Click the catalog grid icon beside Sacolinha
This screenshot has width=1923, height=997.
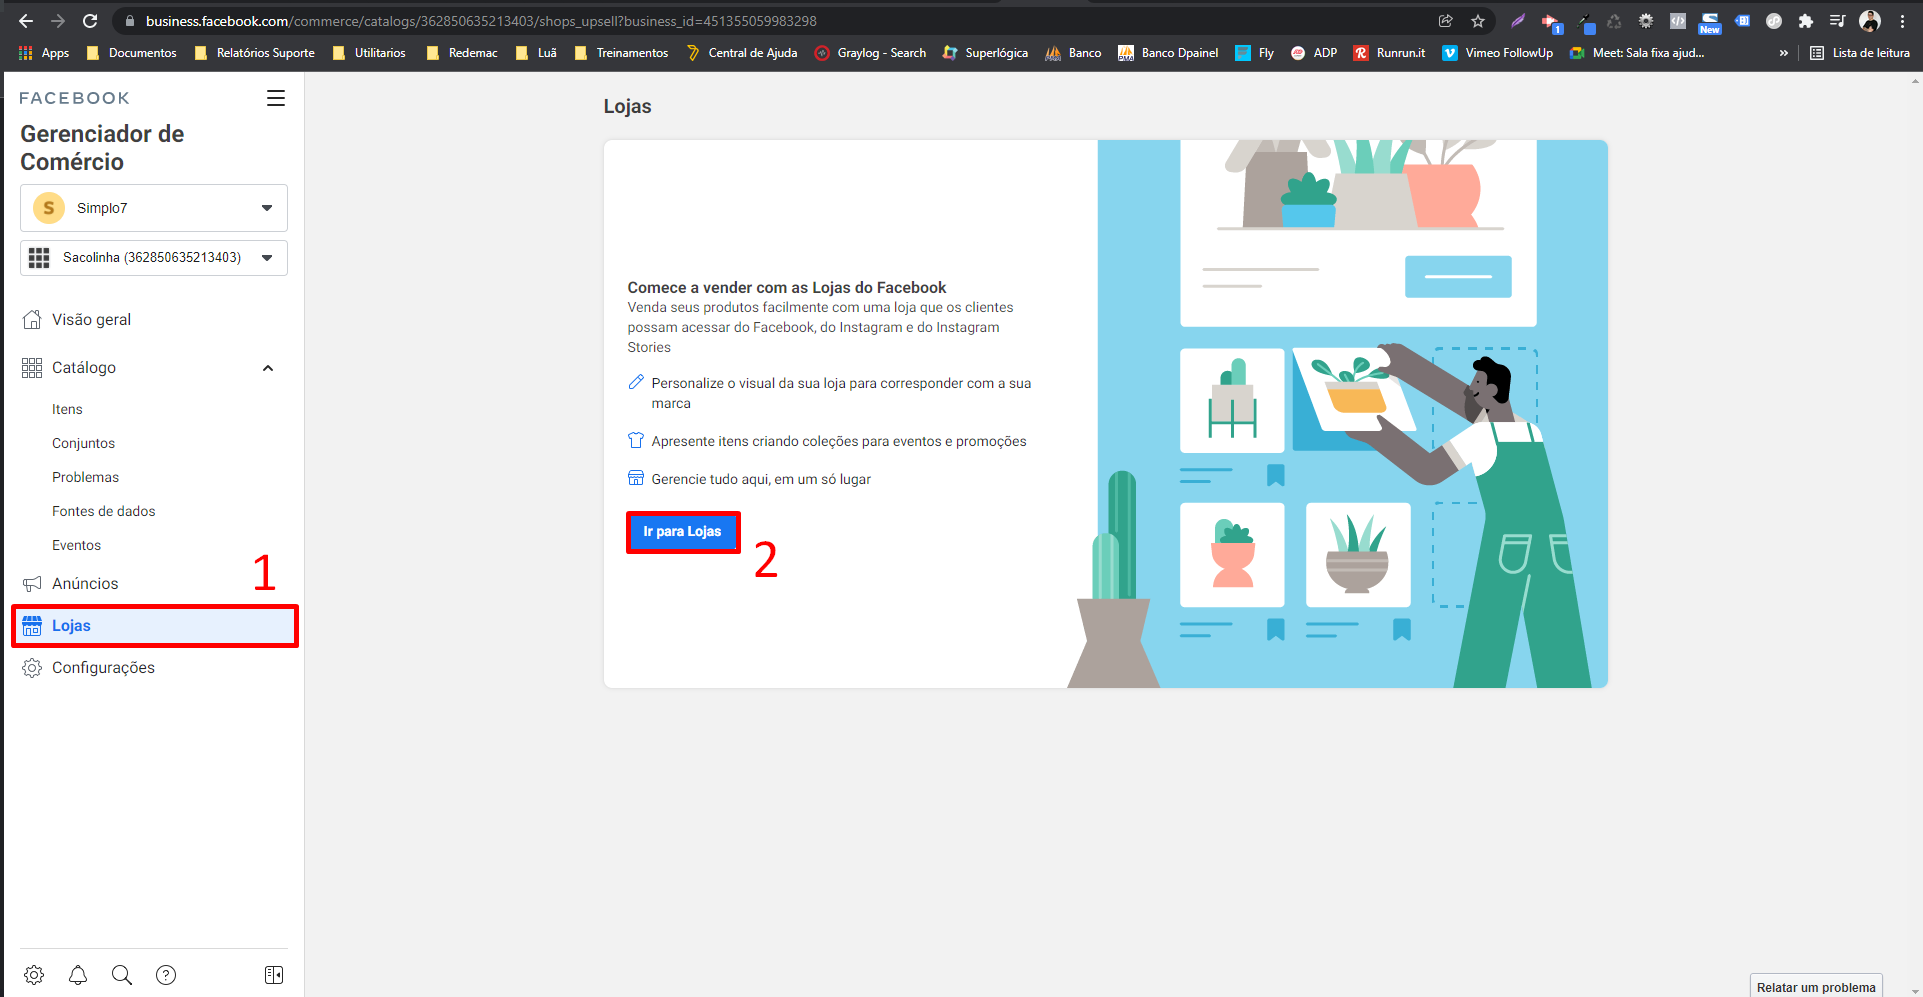coord(39,258)
